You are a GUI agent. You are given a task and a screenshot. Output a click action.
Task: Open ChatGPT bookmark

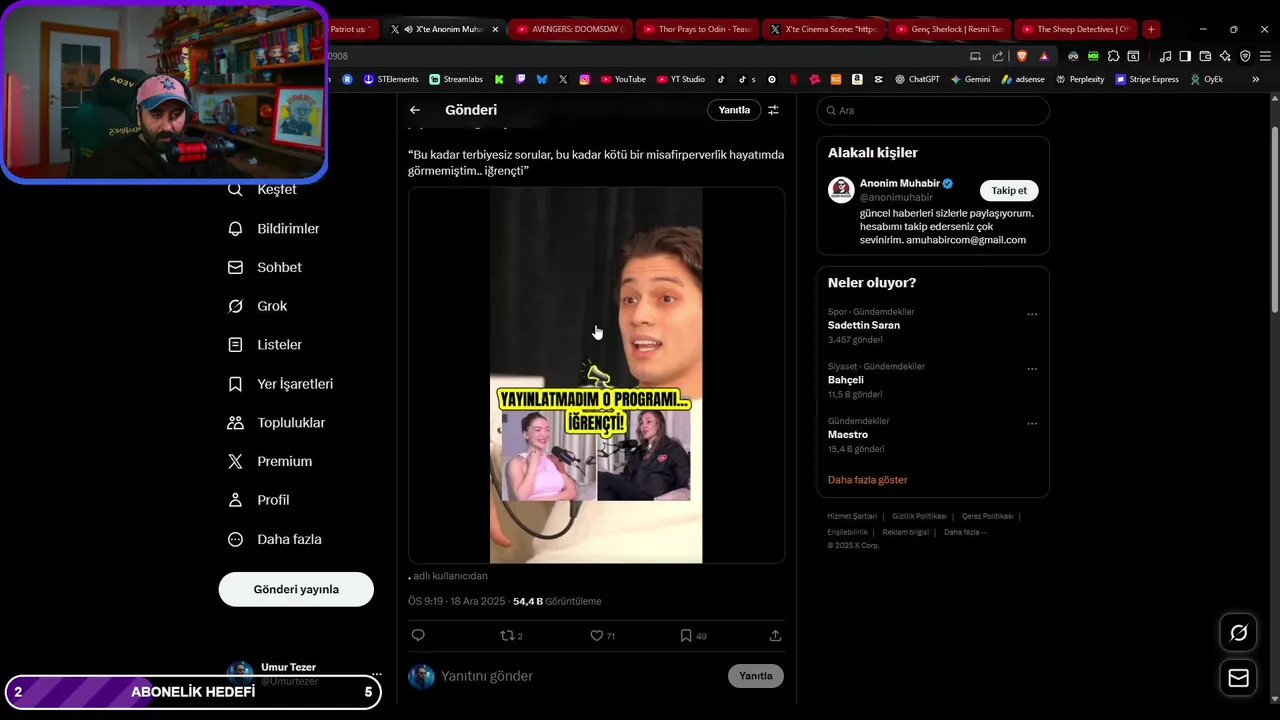coord(918,79)
